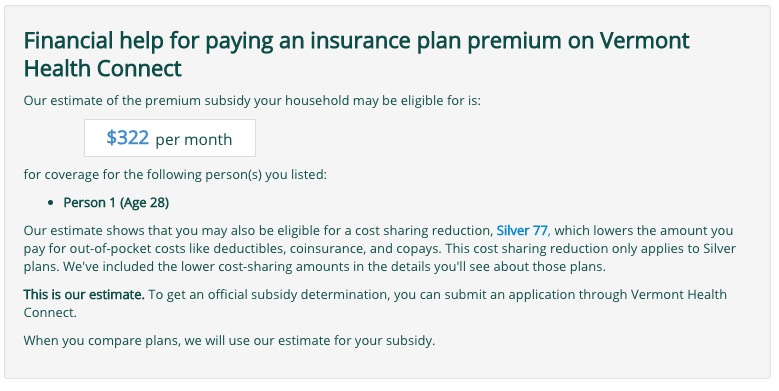Click 'which lowers the amount you' after Silver 77

point(643,231)
